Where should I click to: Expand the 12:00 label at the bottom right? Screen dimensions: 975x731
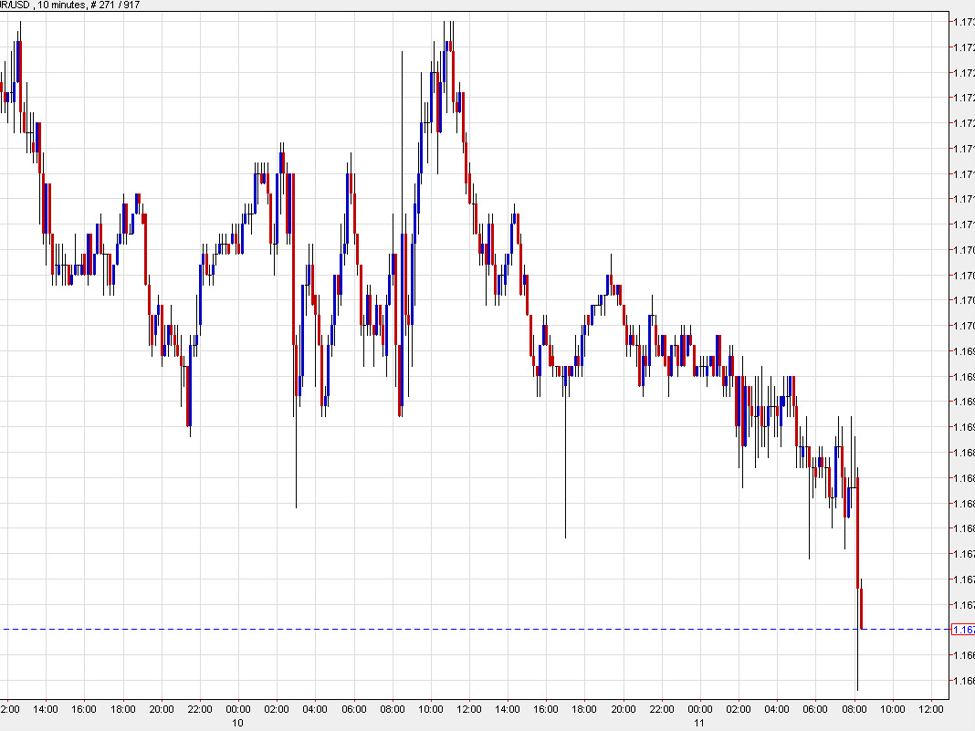pos(931,707)
